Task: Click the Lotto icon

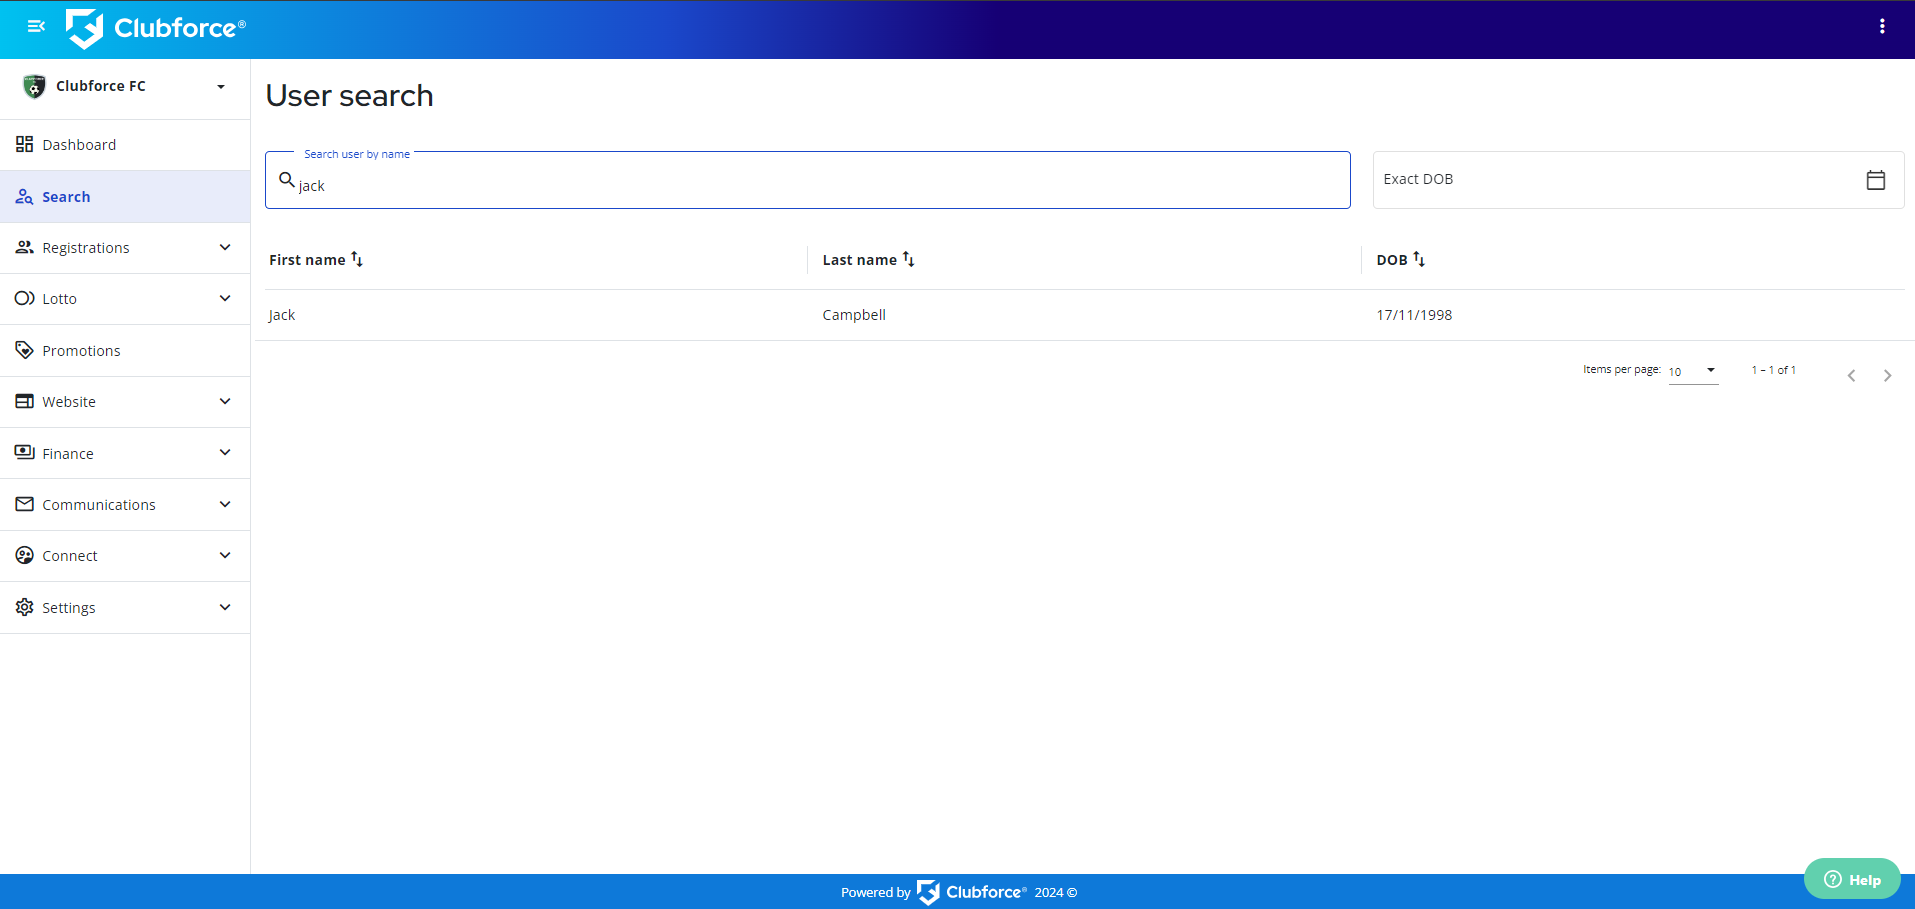Action: 25,298
